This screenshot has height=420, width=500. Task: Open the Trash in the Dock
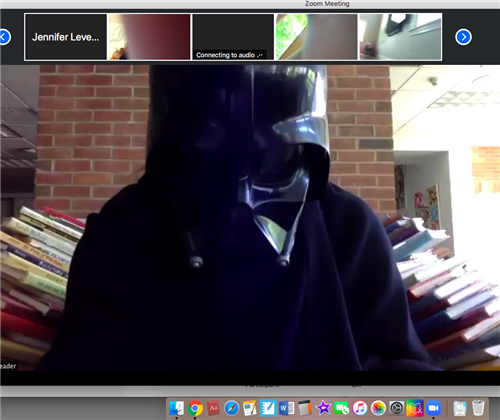pos(478,408)
